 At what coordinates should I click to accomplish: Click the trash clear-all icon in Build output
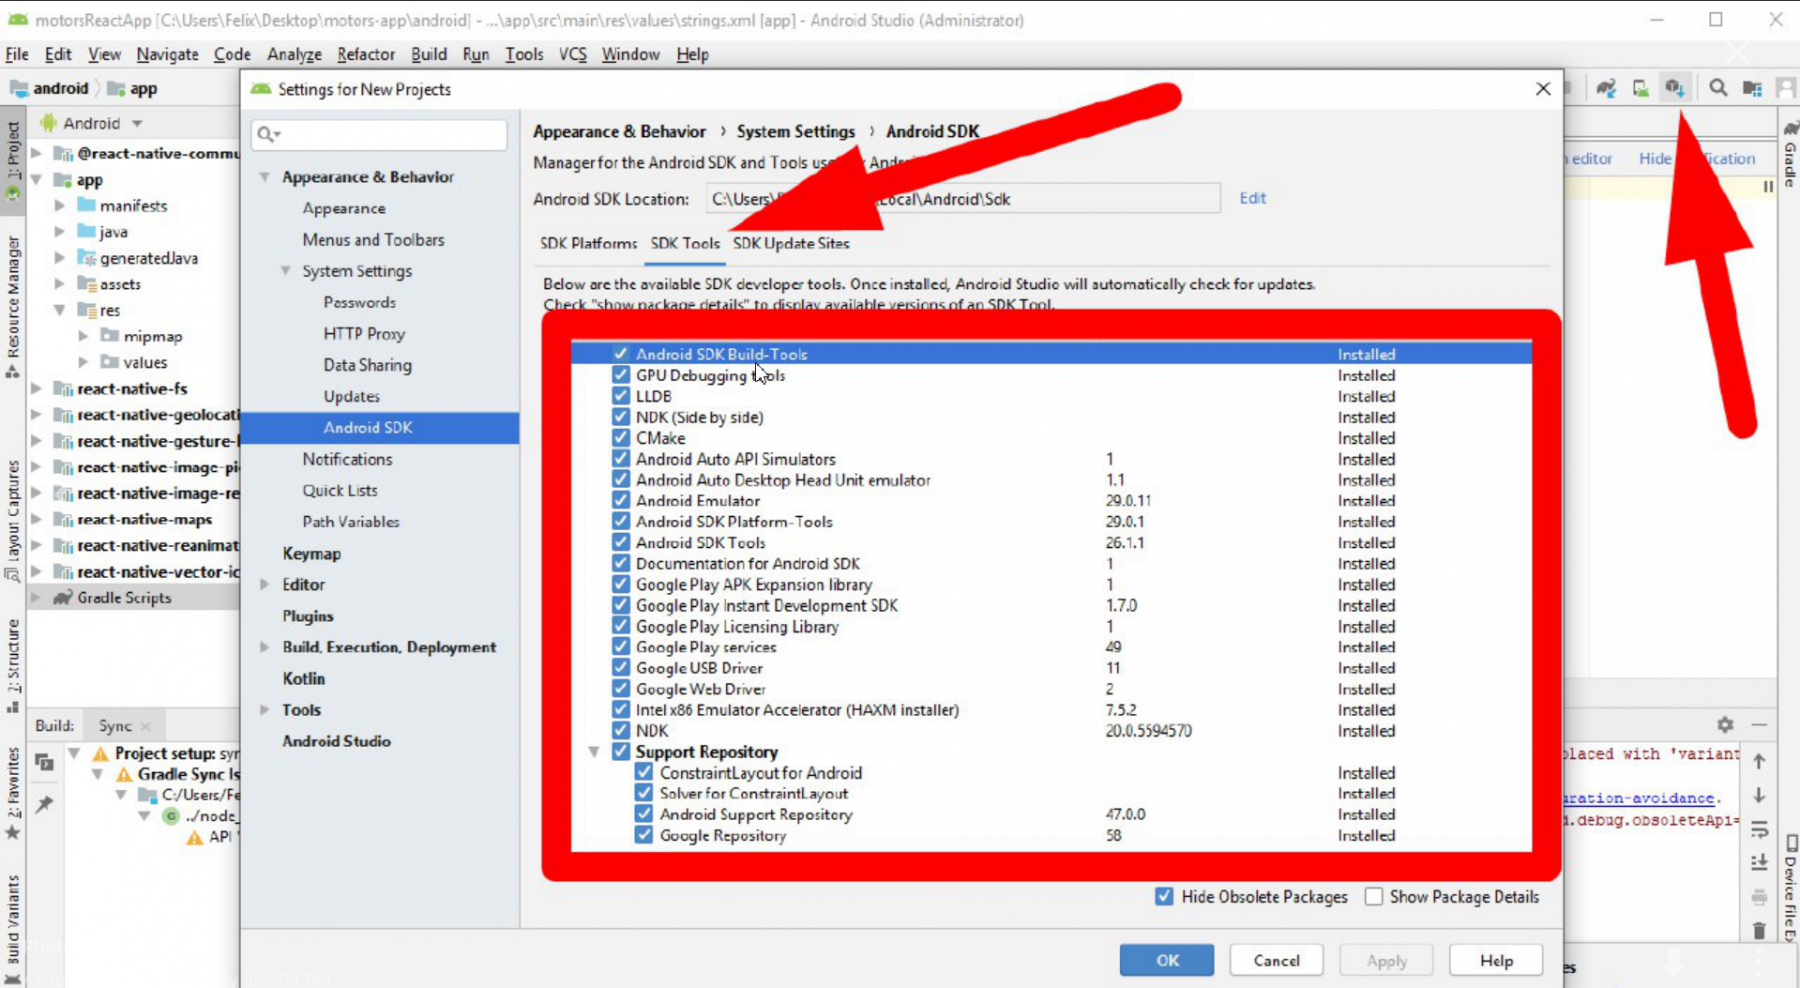(1759, 930)
